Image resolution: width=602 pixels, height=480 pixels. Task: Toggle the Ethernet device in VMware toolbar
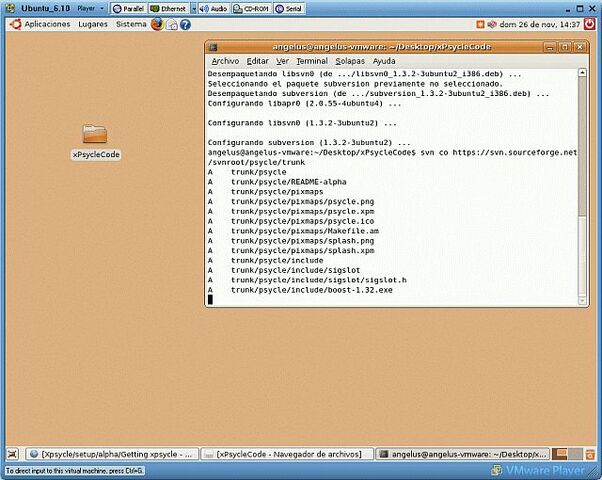click(x=168, y=8)
